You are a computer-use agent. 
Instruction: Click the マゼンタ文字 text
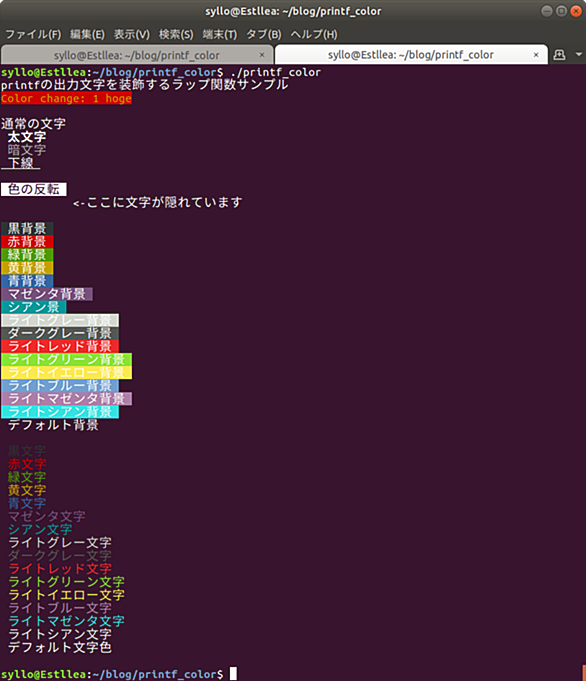(x=46, y=516)
